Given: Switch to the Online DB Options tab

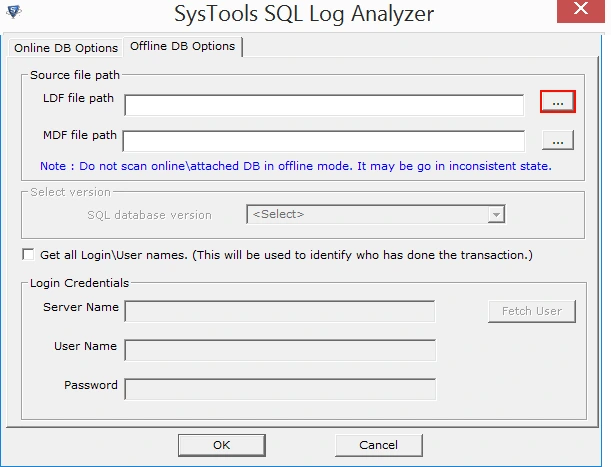Looking at the screenshot, I should 66,48.
